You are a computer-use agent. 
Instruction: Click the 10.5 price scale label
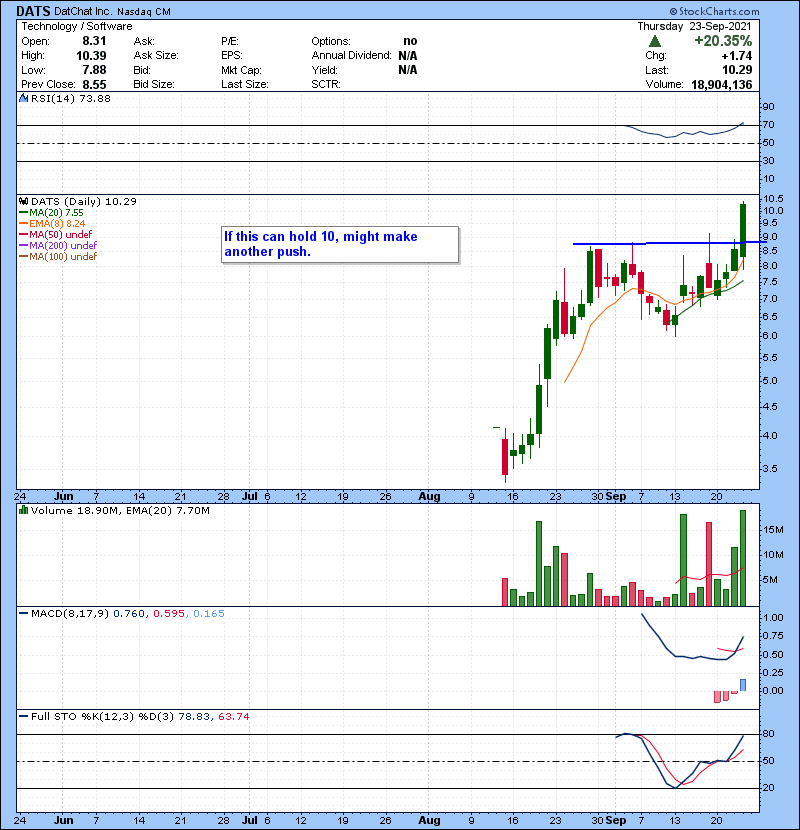[774, 199]
